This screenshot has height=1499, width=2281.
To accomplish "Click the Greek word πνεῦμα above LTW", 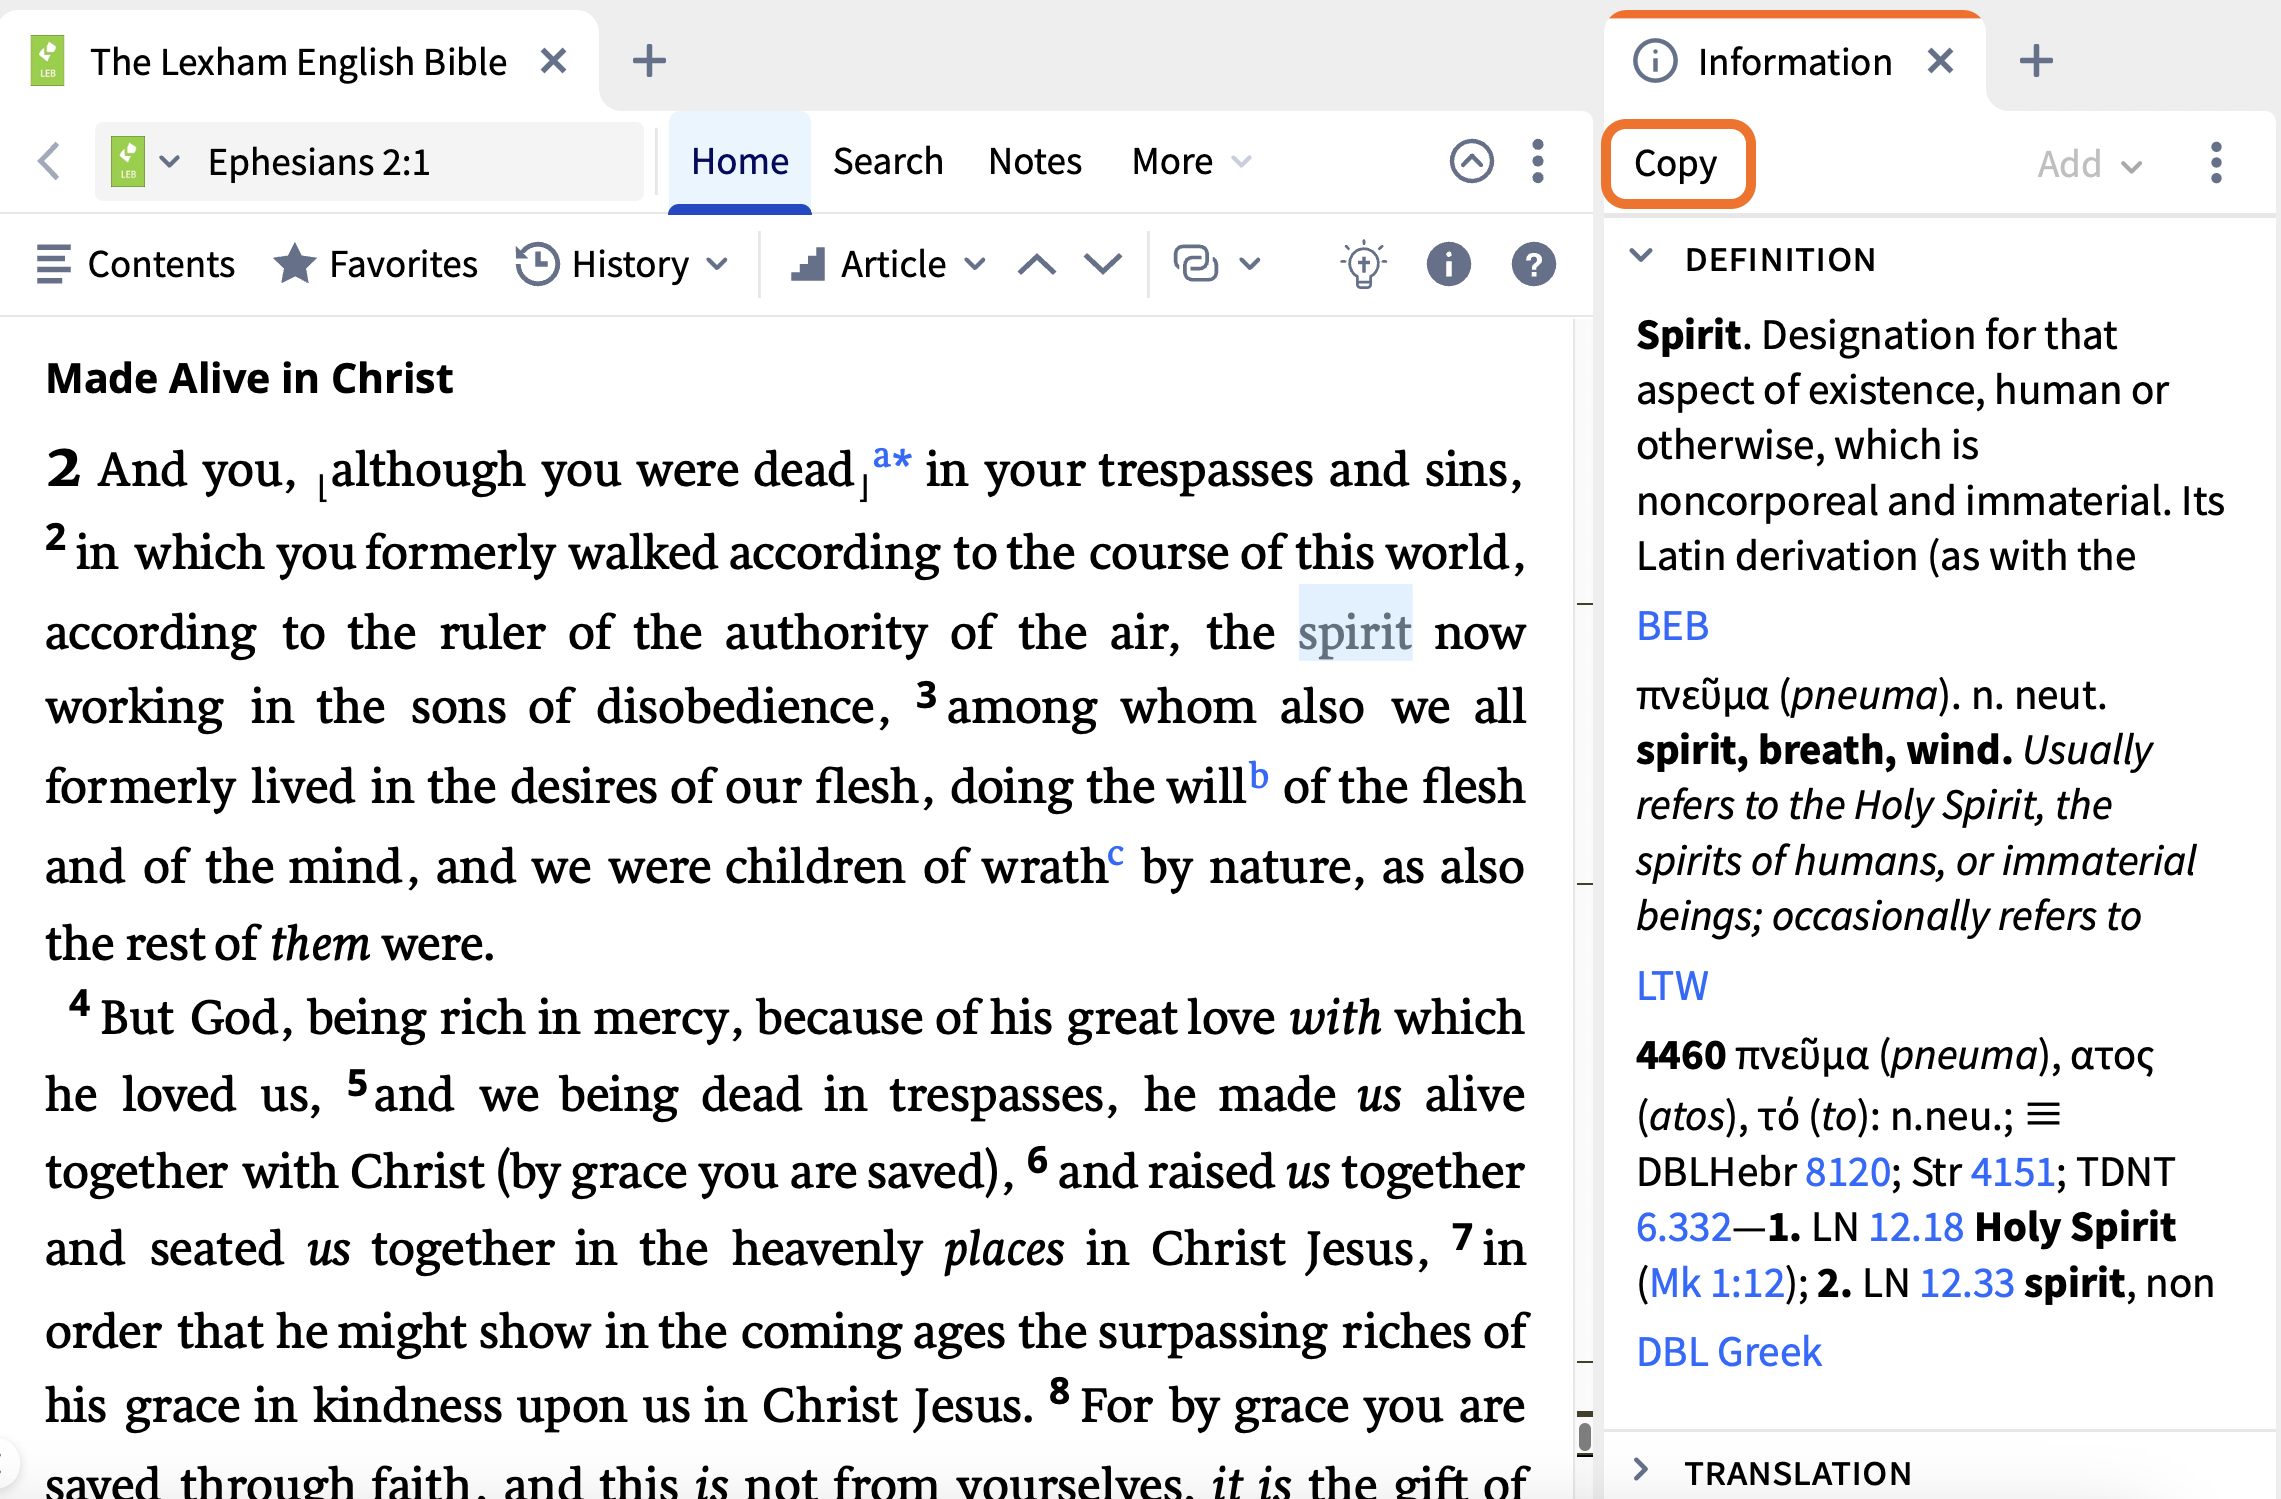I will [1703, 694].
